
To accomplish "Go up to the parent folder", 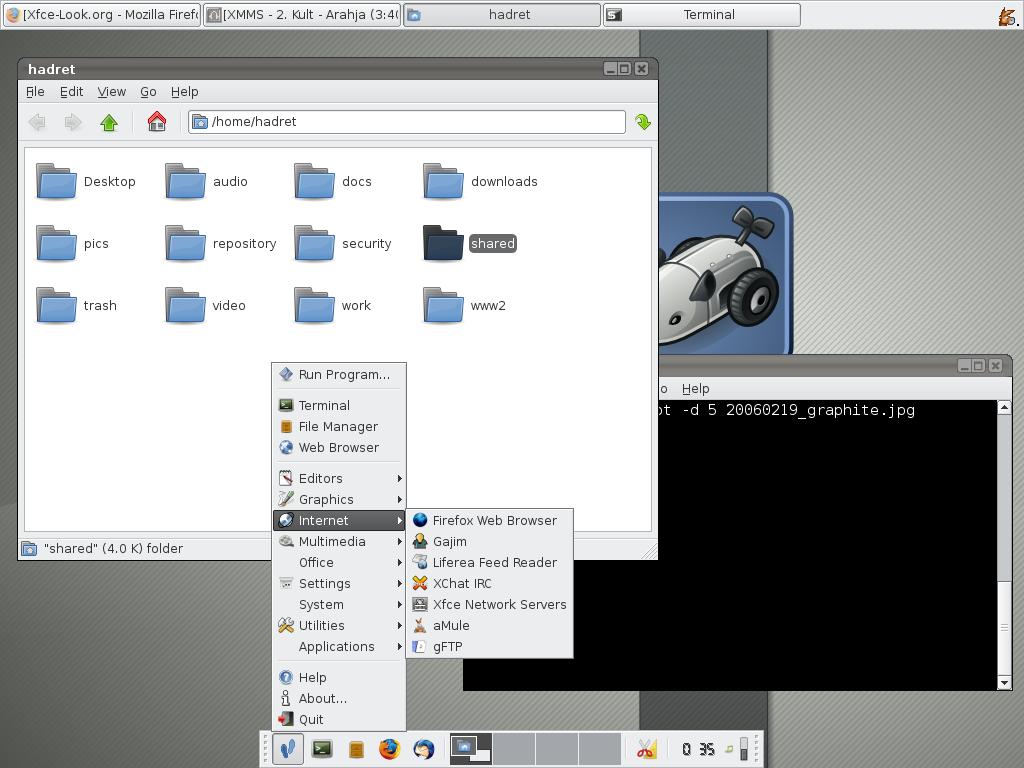I will (109, 121).
